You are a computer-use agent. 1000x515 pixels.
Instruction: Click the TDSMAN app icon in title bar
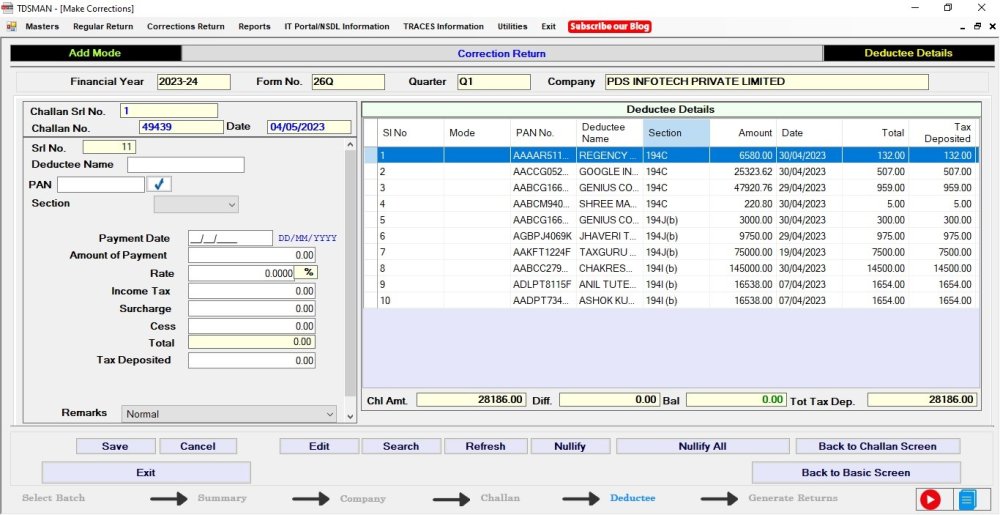pyautogui.click(x=8, y=8)
